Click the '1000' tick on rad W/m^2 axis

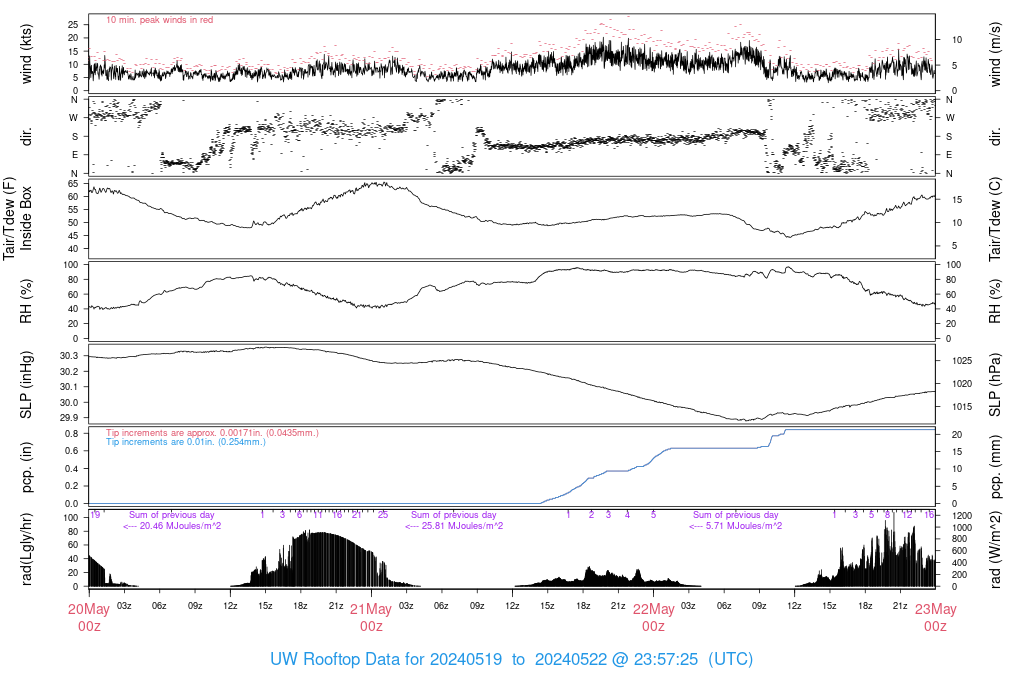962,528
